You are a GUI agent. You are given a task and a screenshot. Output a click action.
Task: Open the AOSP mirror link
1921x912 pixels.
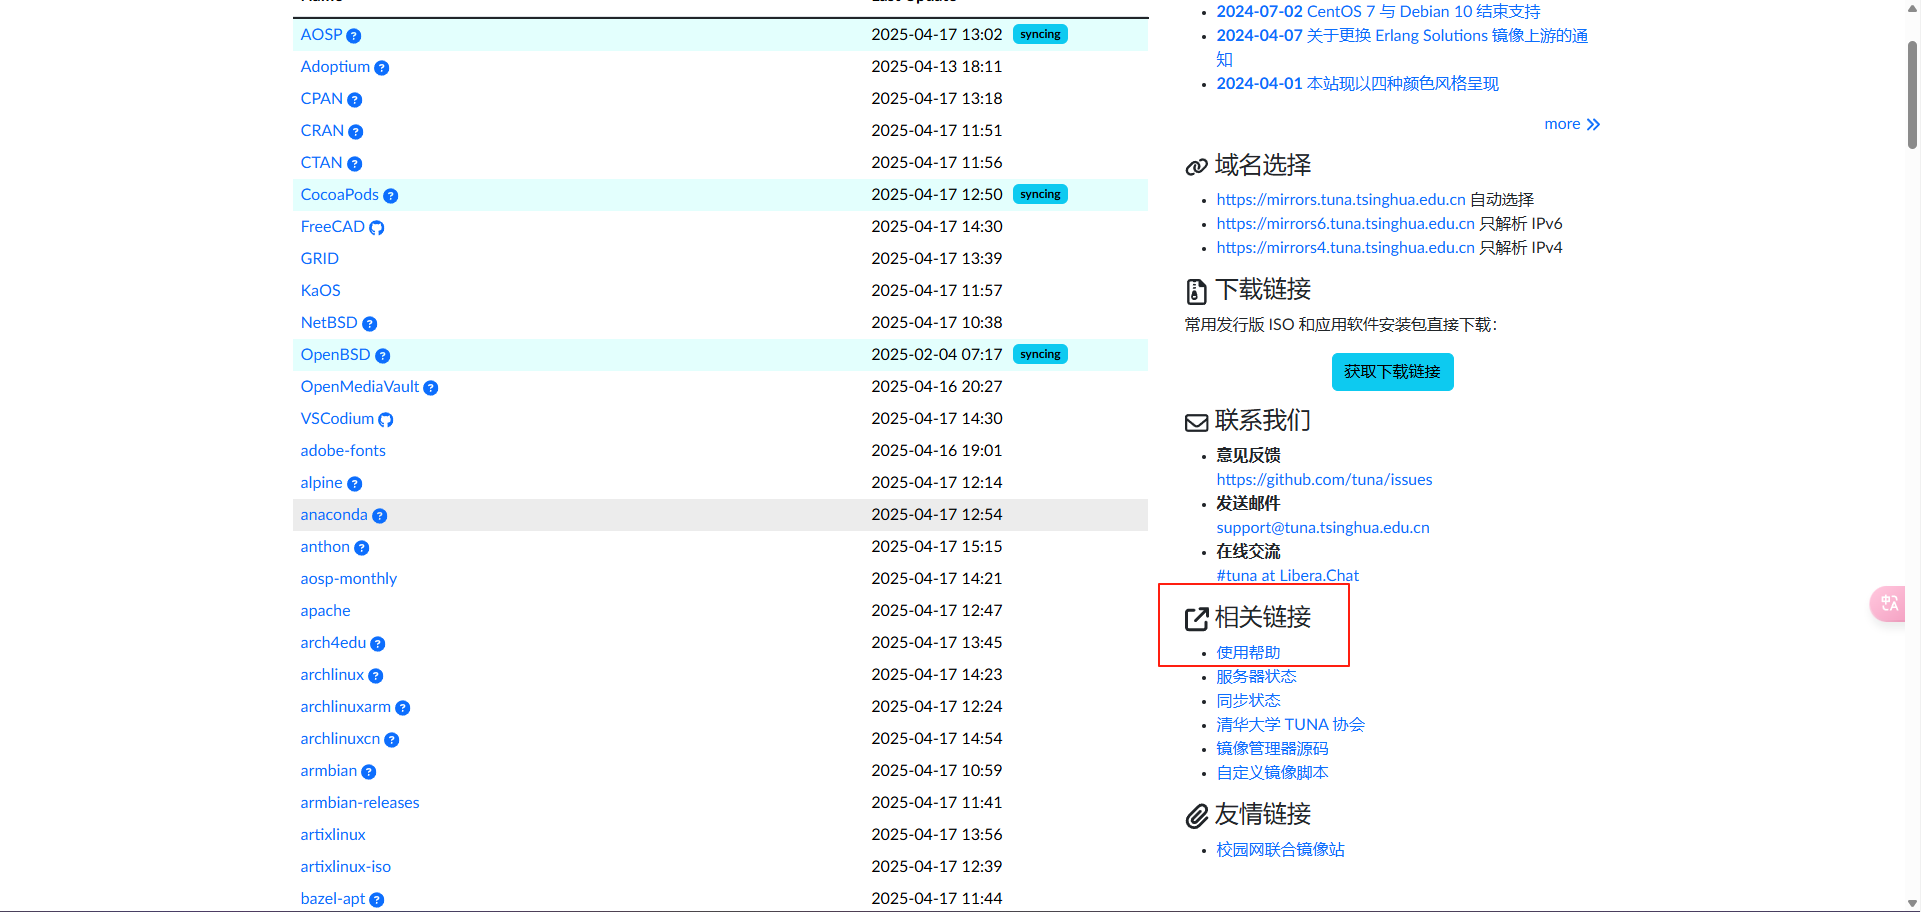coord(321,34)
